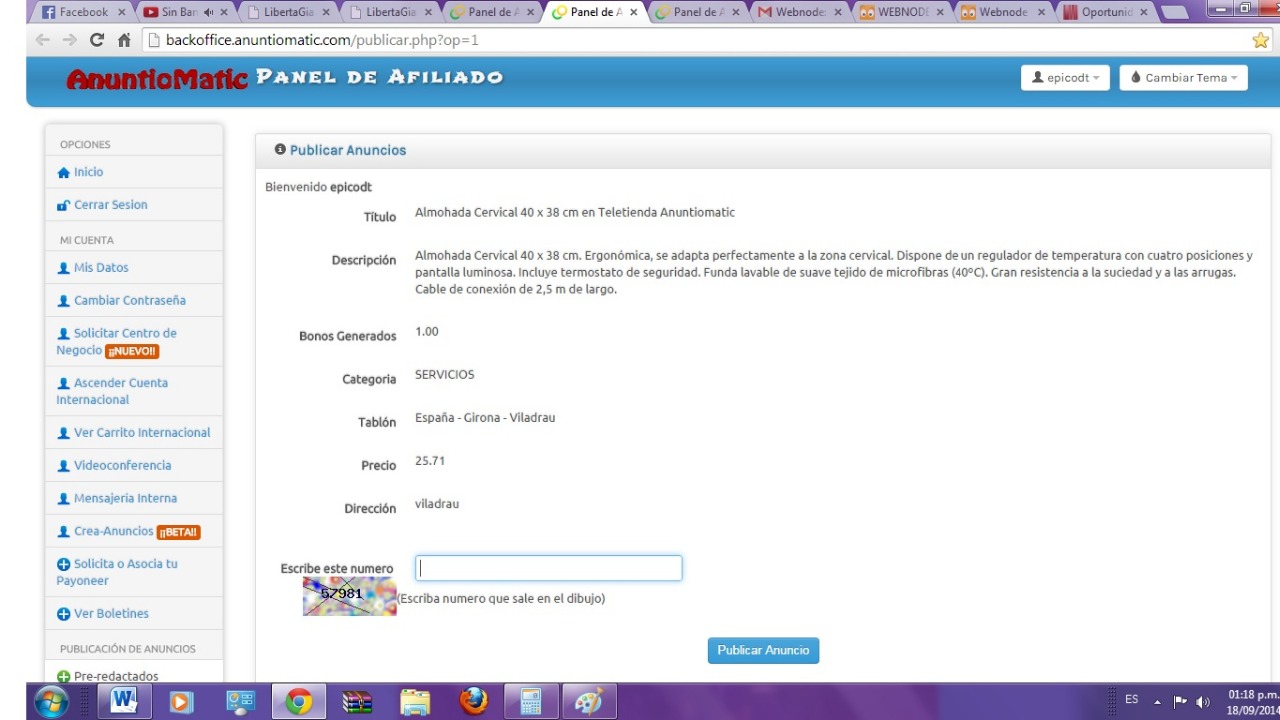Close the Facebook tab

point(121,12)
